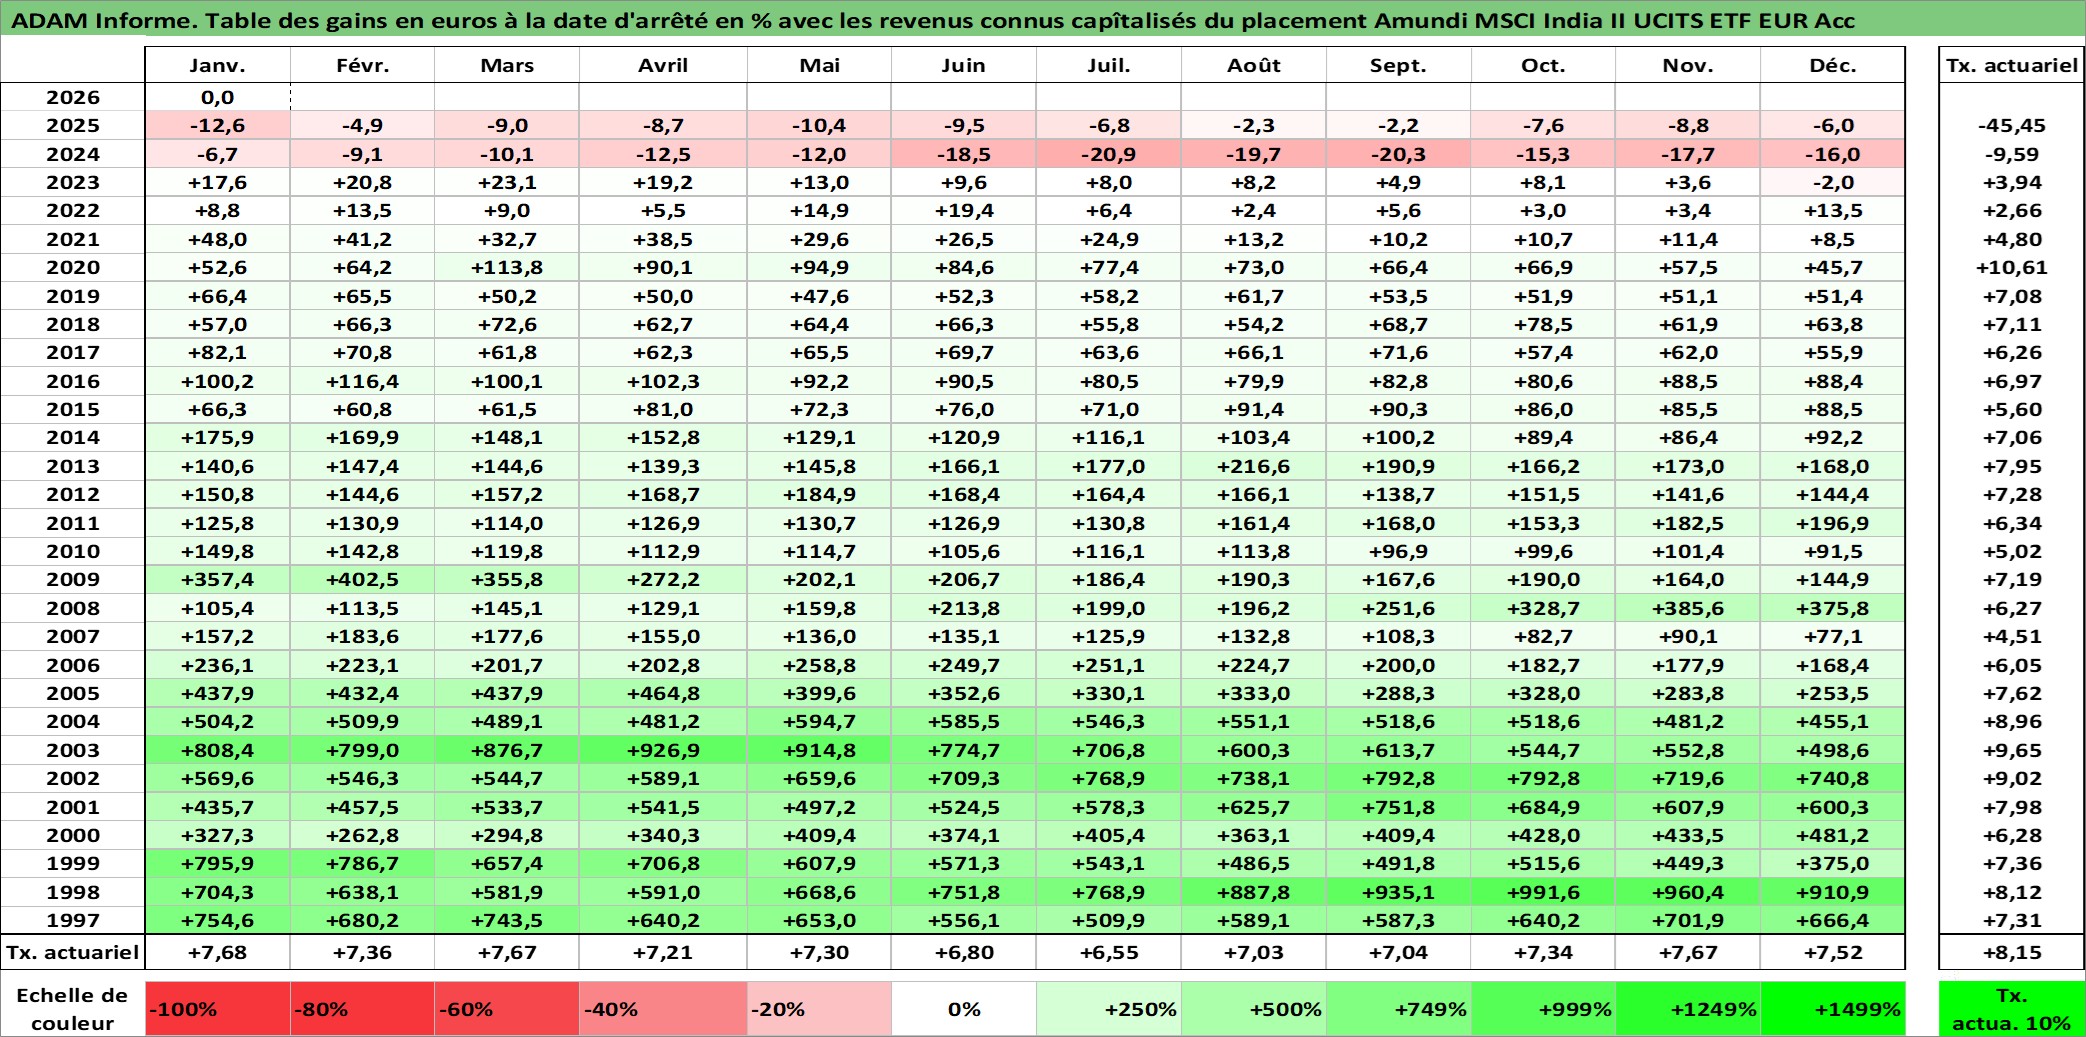This screenshot has width=2086, height=1037.
Task: Click the 'Nov.' column header
Action: tap(1688, 65)
